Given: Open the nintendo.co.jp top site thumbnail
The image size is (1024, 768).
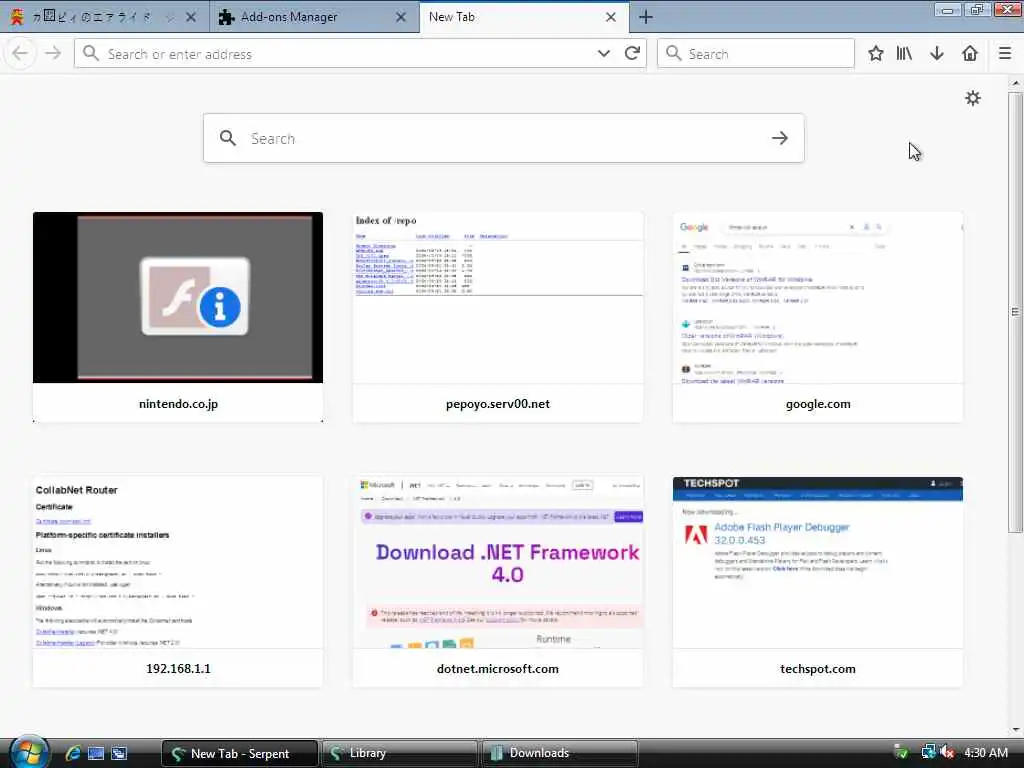Looking at the screenshot, I should (178, 297).
